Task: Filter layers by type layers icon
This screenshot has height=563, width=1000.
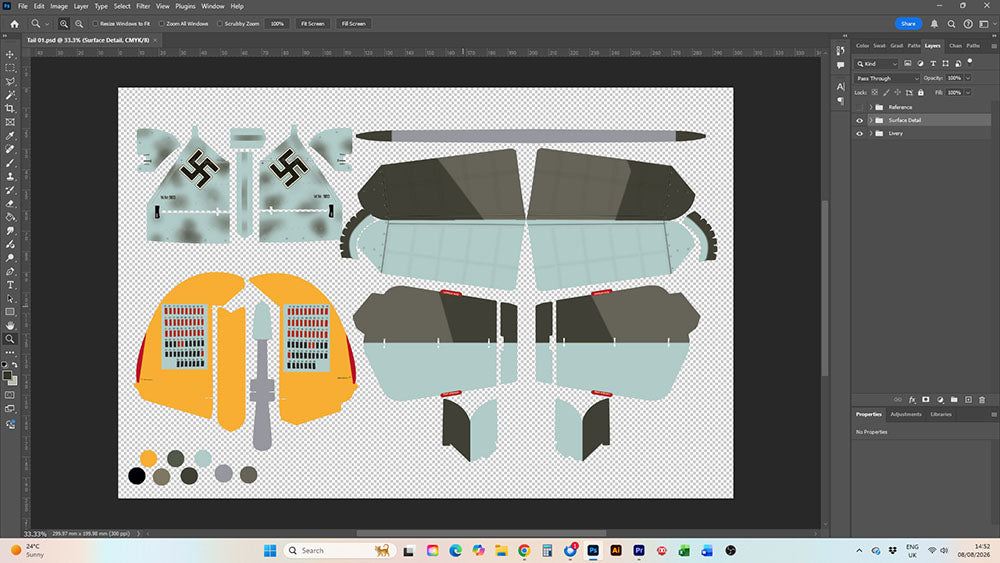Action: coord(933,64)
